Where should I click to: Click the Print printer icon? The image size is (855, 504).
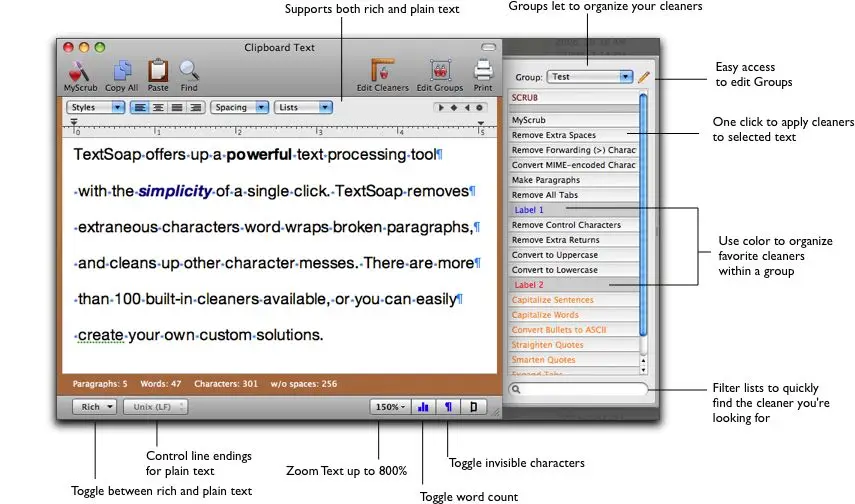[x=483, y=71]
